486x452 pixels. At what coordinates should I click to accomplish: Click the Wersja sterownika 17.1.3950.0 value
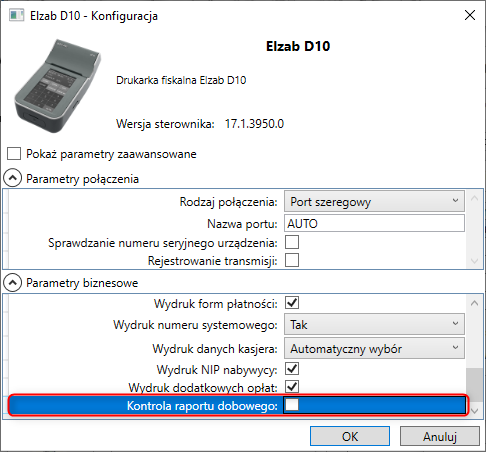coord(254,124)
